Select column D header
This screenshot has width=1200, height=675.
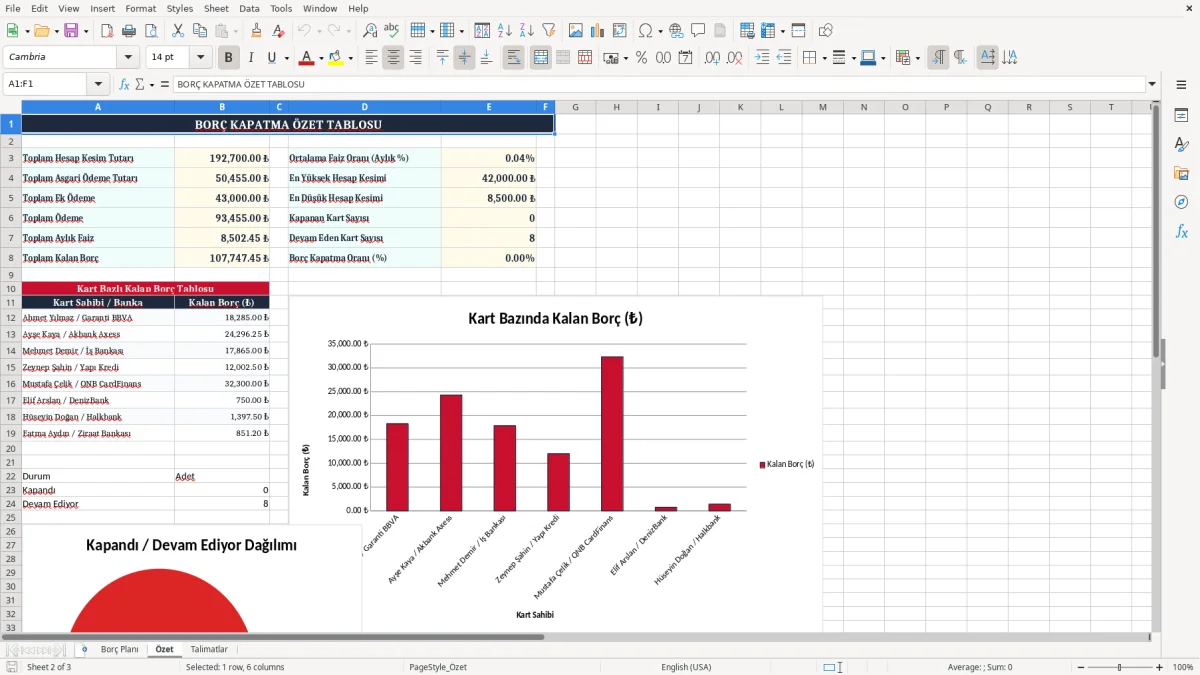point(364,107)
